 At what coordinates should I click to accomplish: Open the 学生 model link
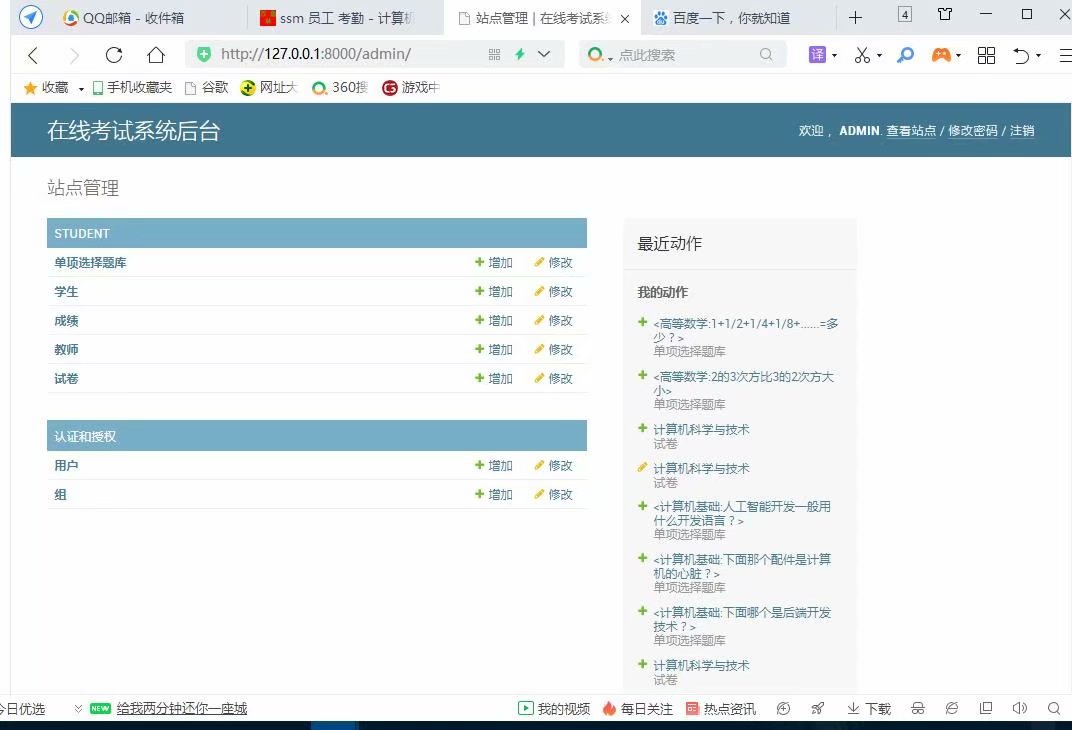click(66, 291)
